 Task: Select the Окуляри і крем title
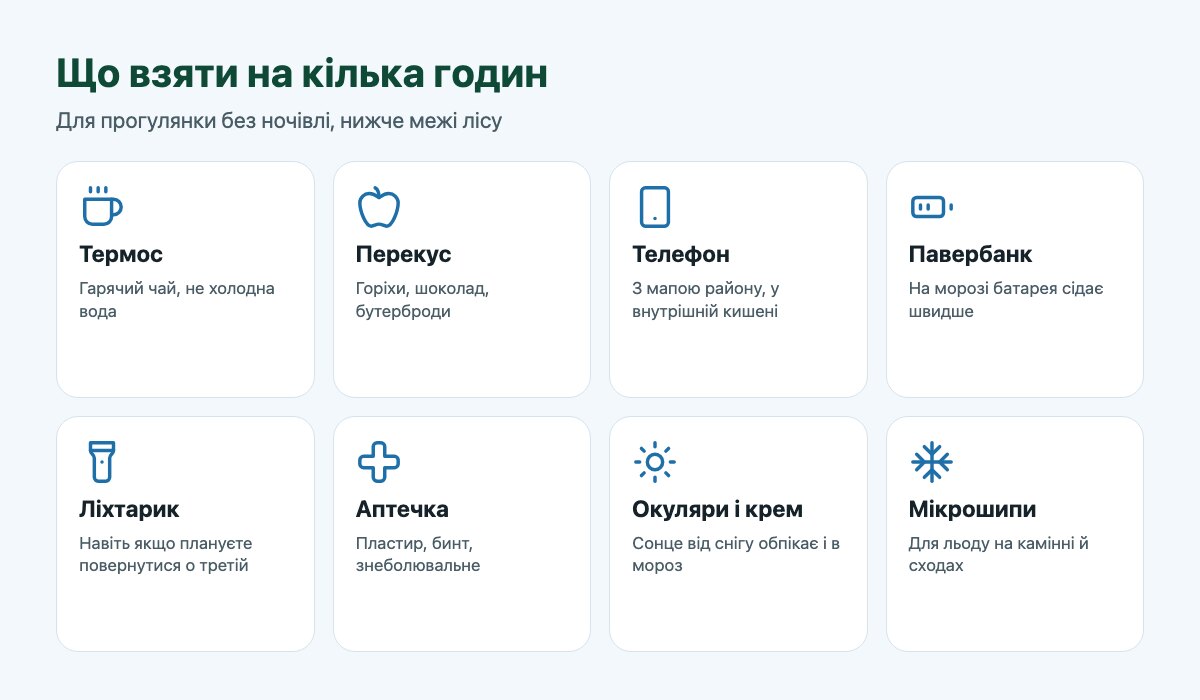tap(717, 509)
